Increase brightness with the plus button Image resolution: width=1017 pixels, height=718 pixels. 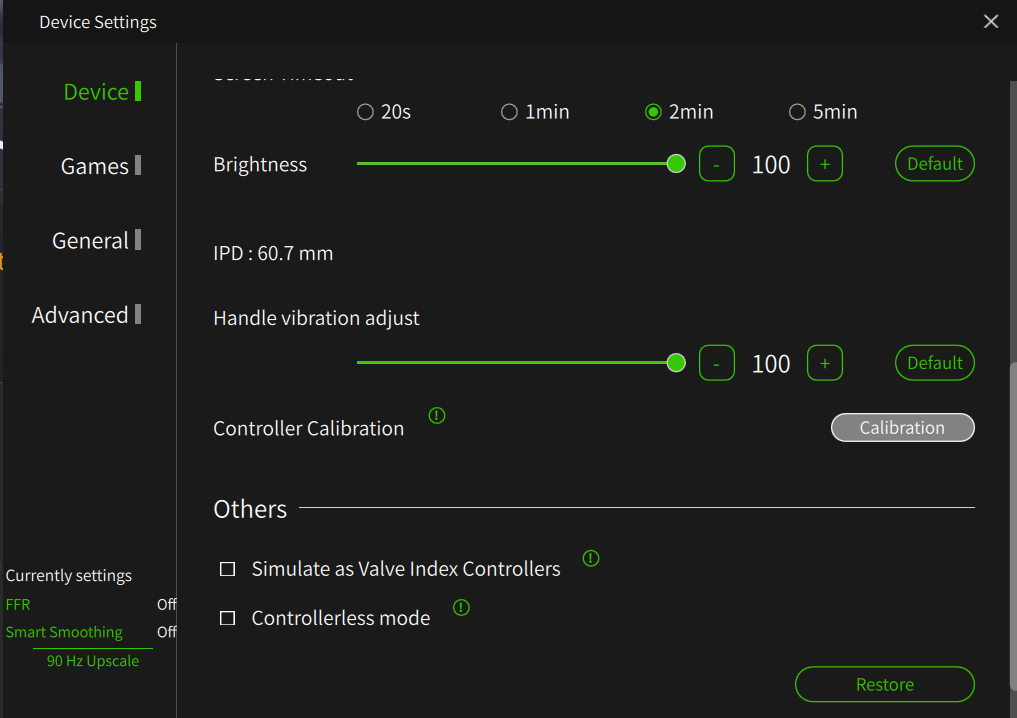(825, 164)
